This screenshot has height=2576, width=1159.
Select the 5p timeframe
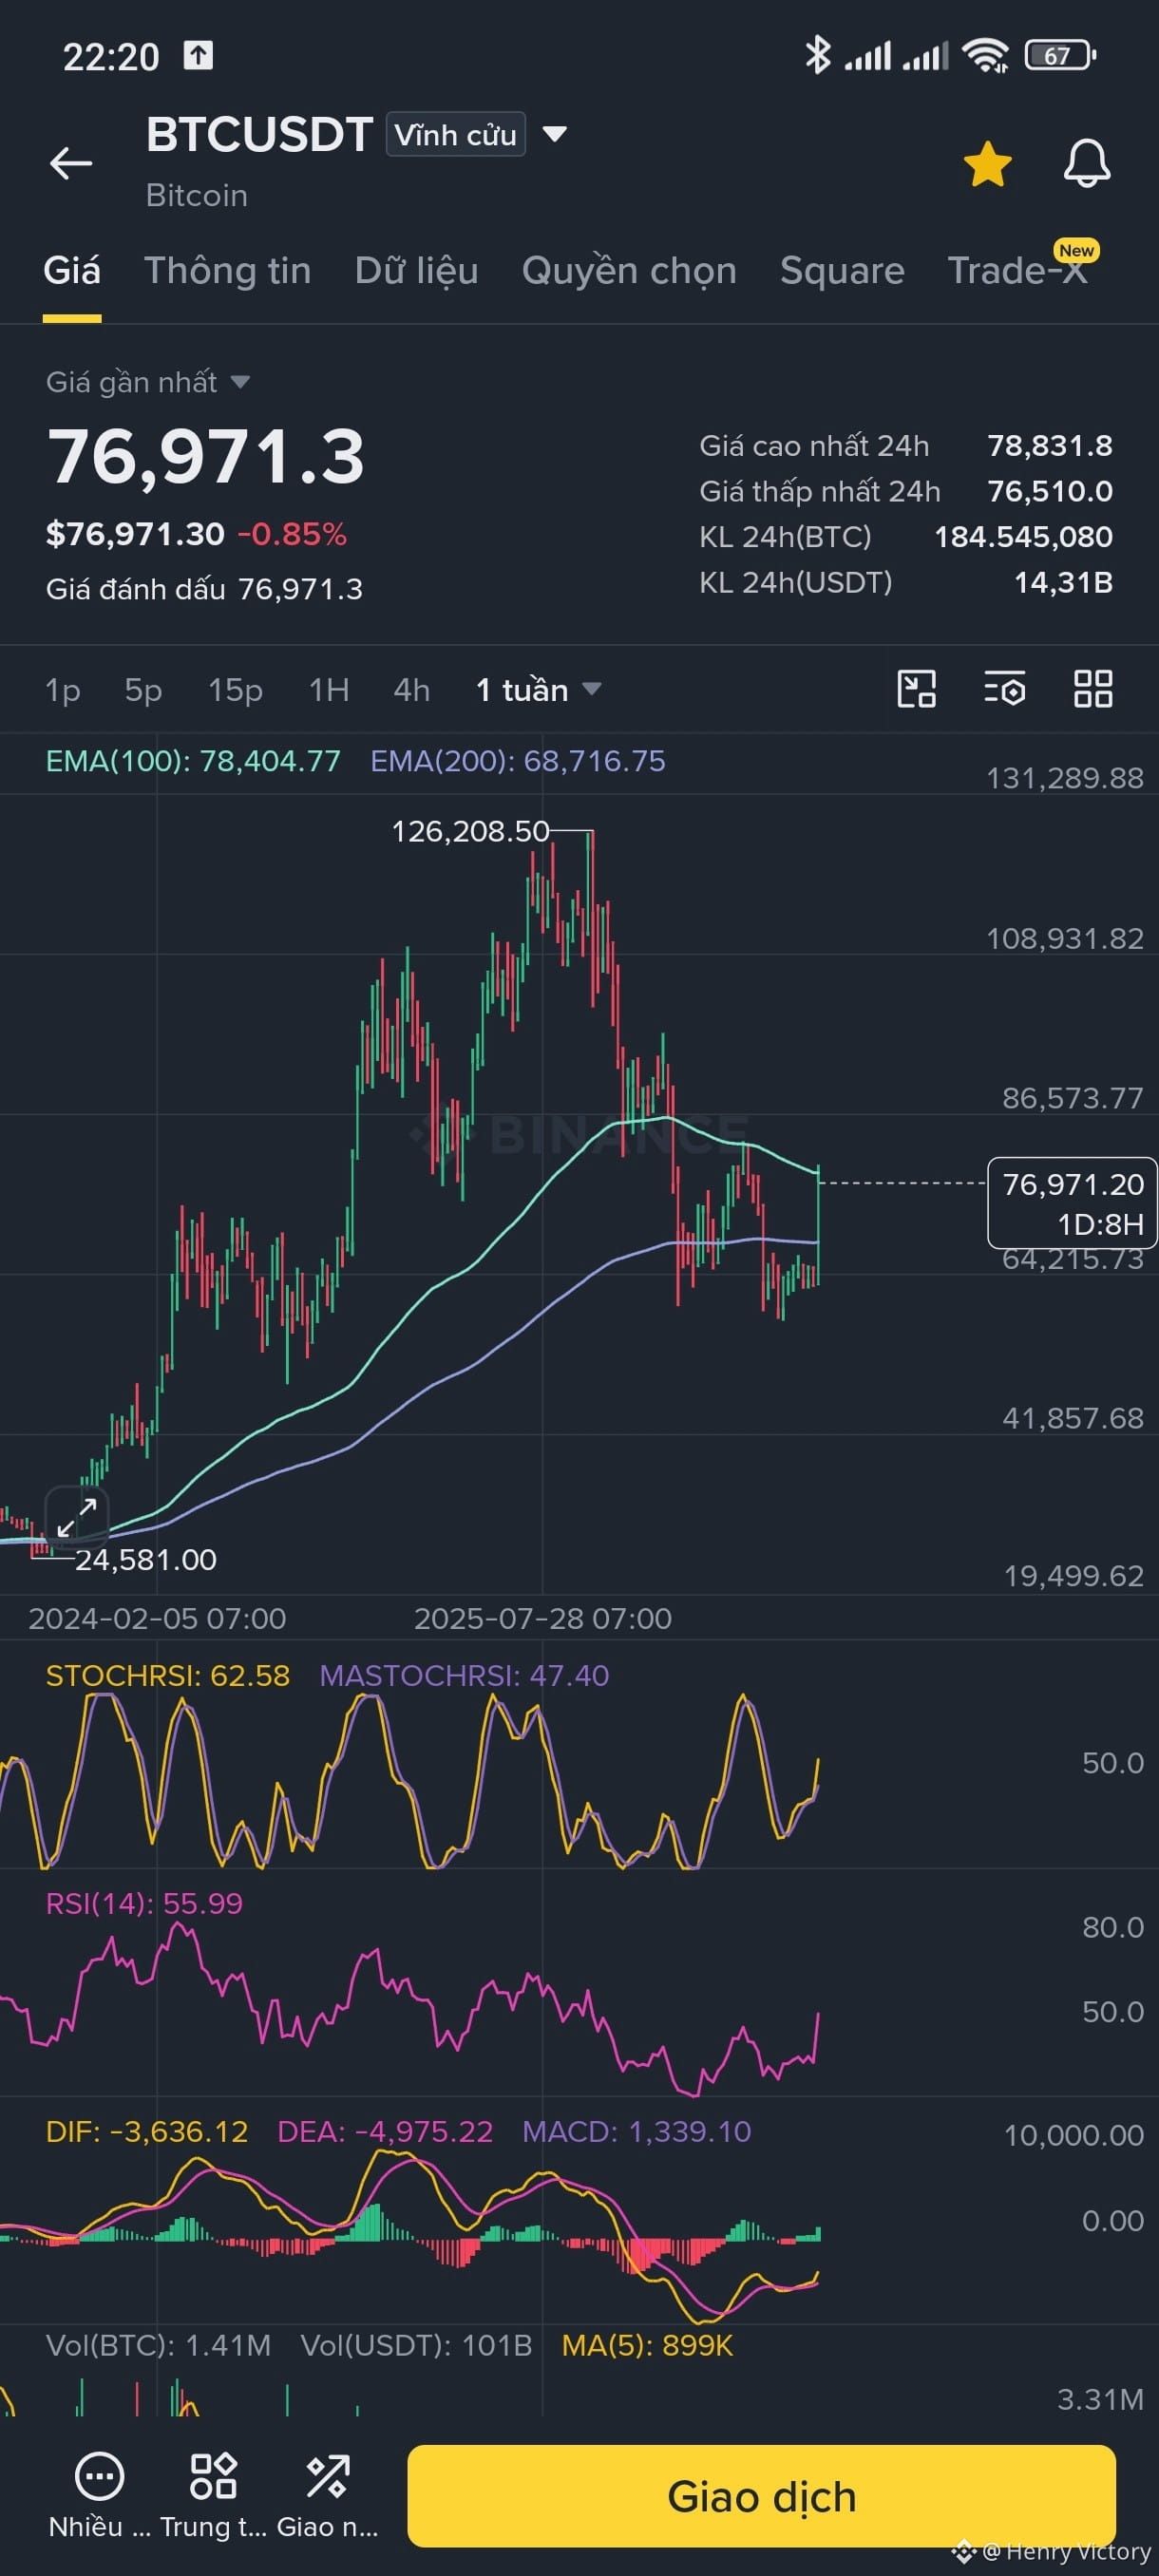(x=143, y=690)
